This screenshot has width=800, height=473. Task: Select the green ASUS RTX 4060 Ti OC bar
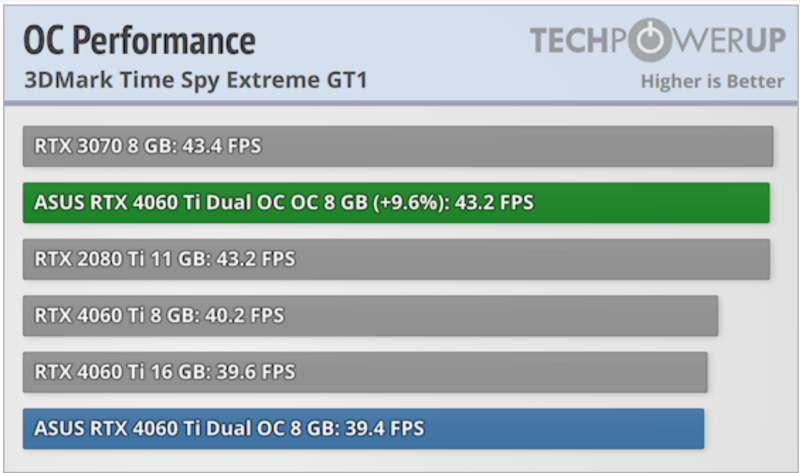coord(396,203)
